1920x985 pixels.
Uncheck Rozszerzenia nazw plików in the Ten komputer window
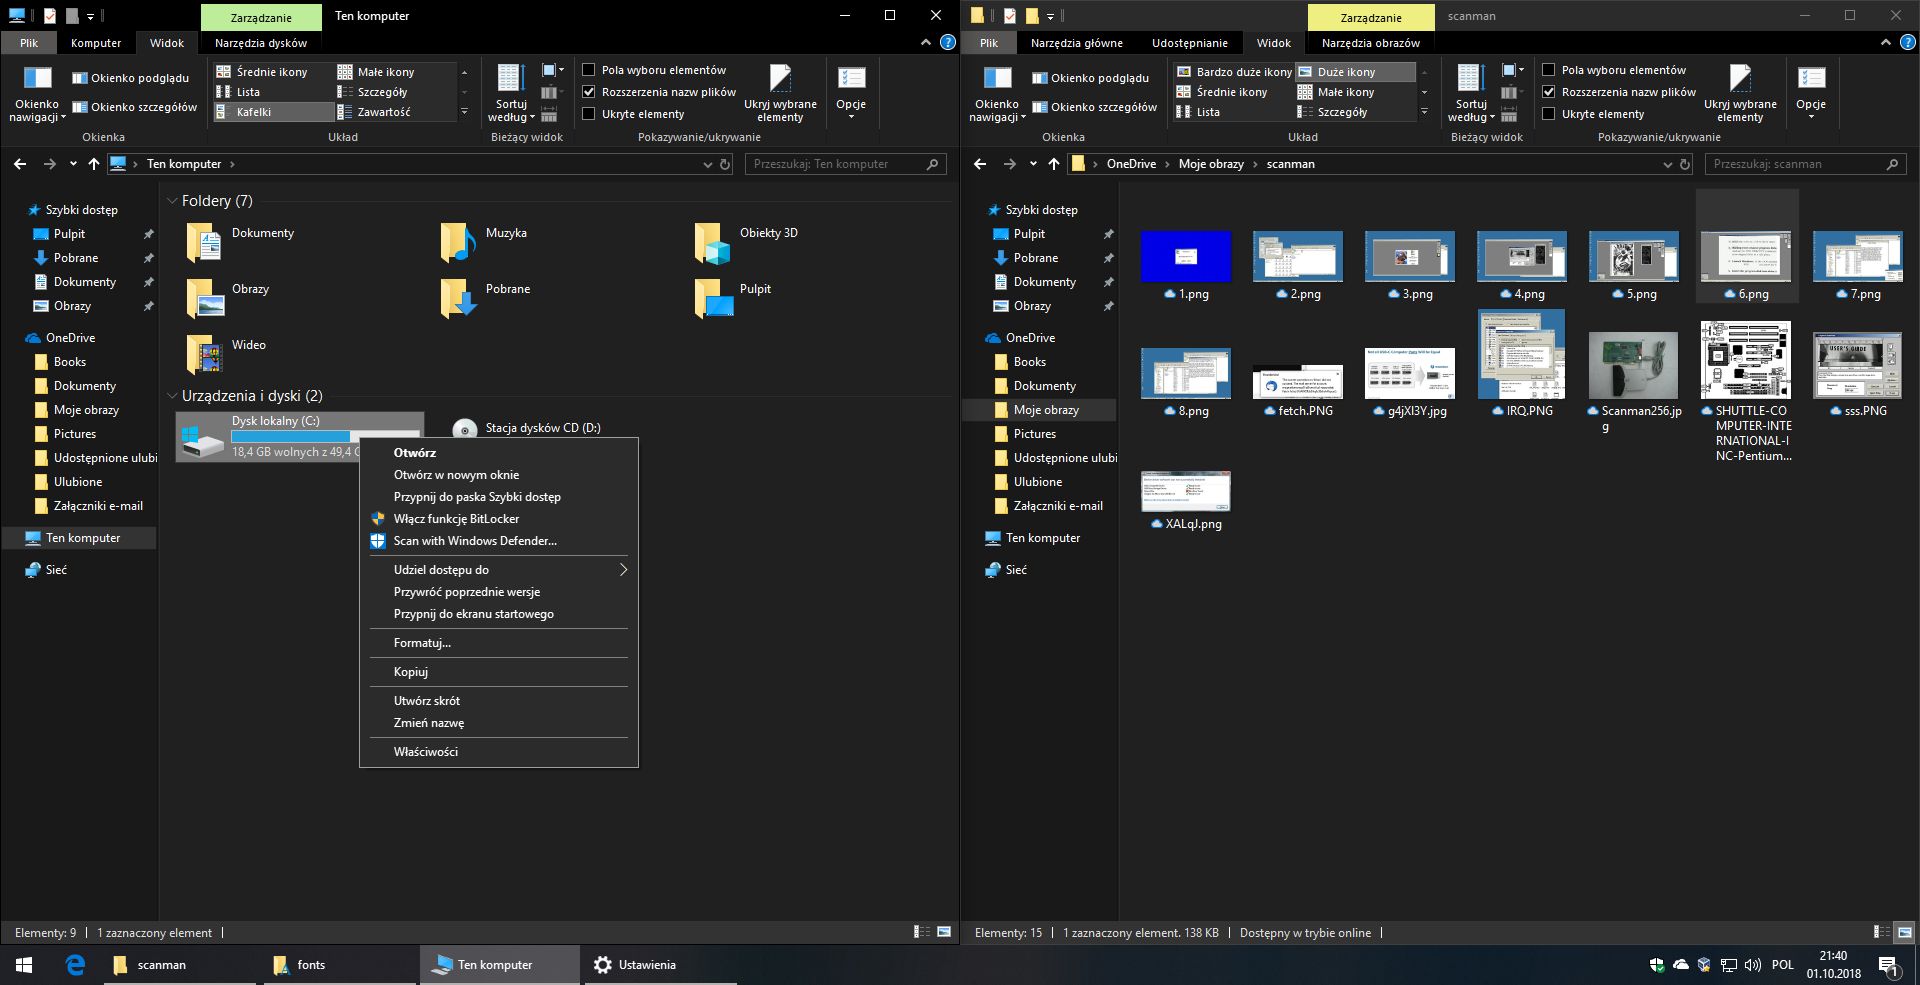589,92
